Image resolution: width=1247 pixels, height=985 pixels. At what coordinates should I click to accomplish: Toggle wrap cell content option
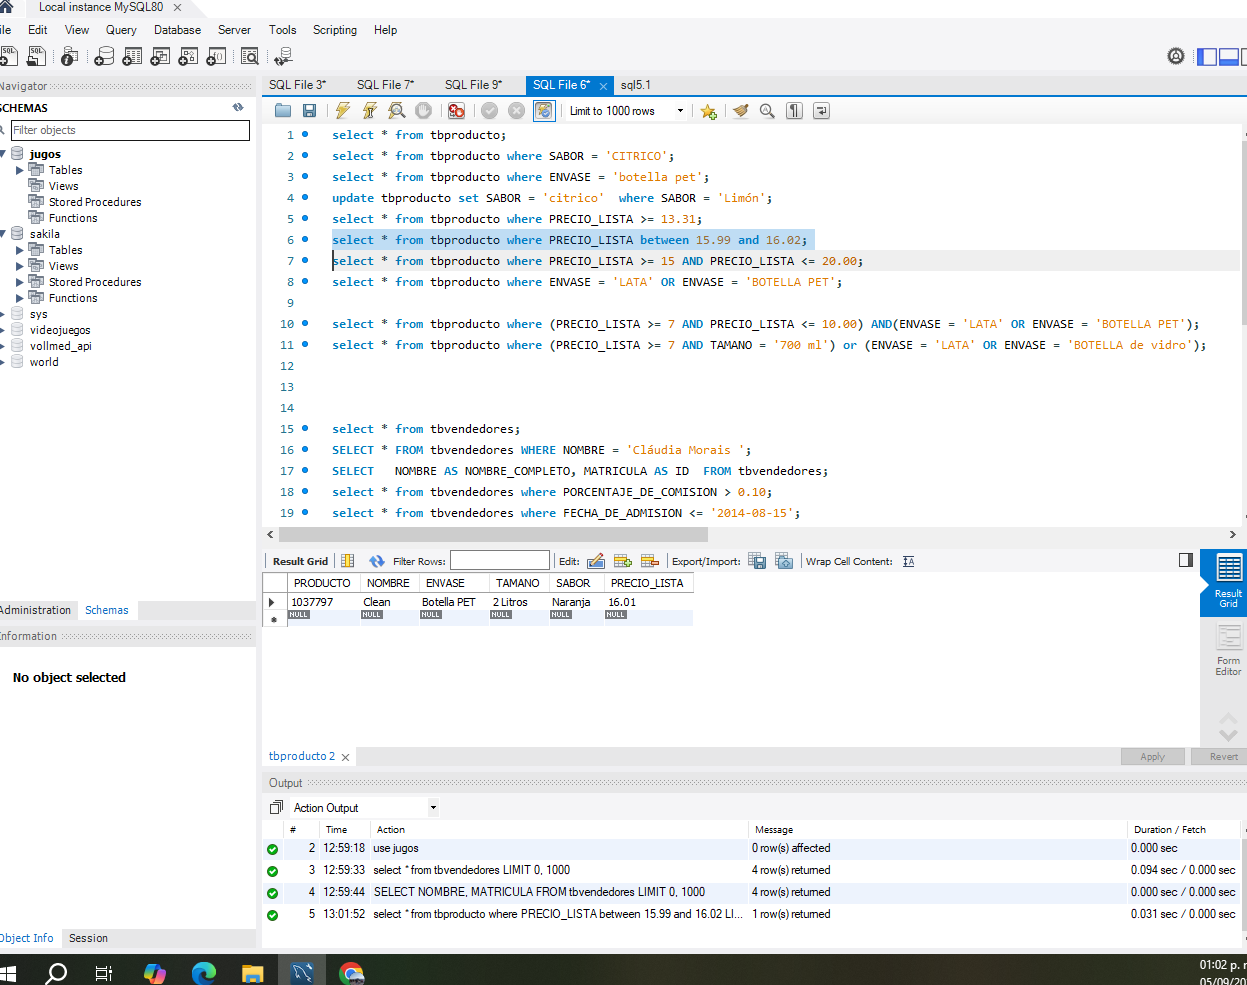click(x=908, y=561)
